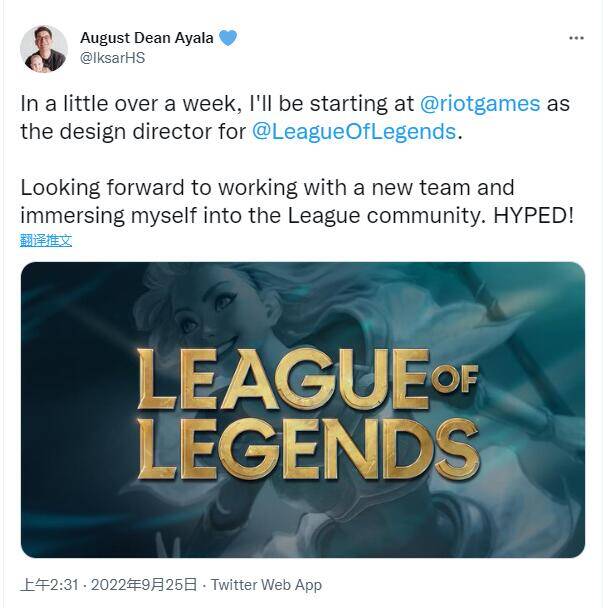603x608 pixels.
Task: Open the Twitter Web App source link
Action: (266, 585)
